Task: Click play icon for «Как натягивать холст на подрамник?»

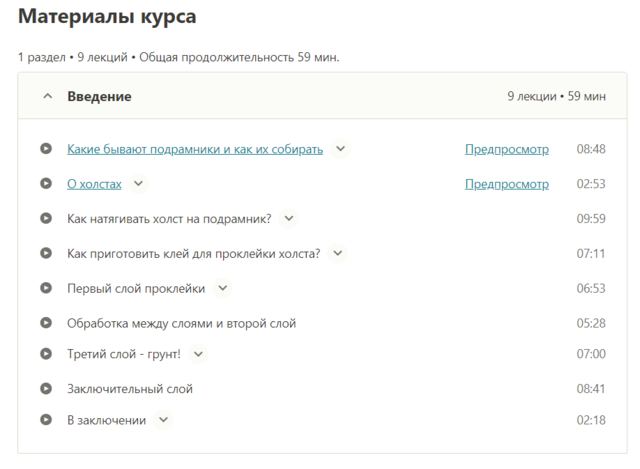Action: point(46,218)
